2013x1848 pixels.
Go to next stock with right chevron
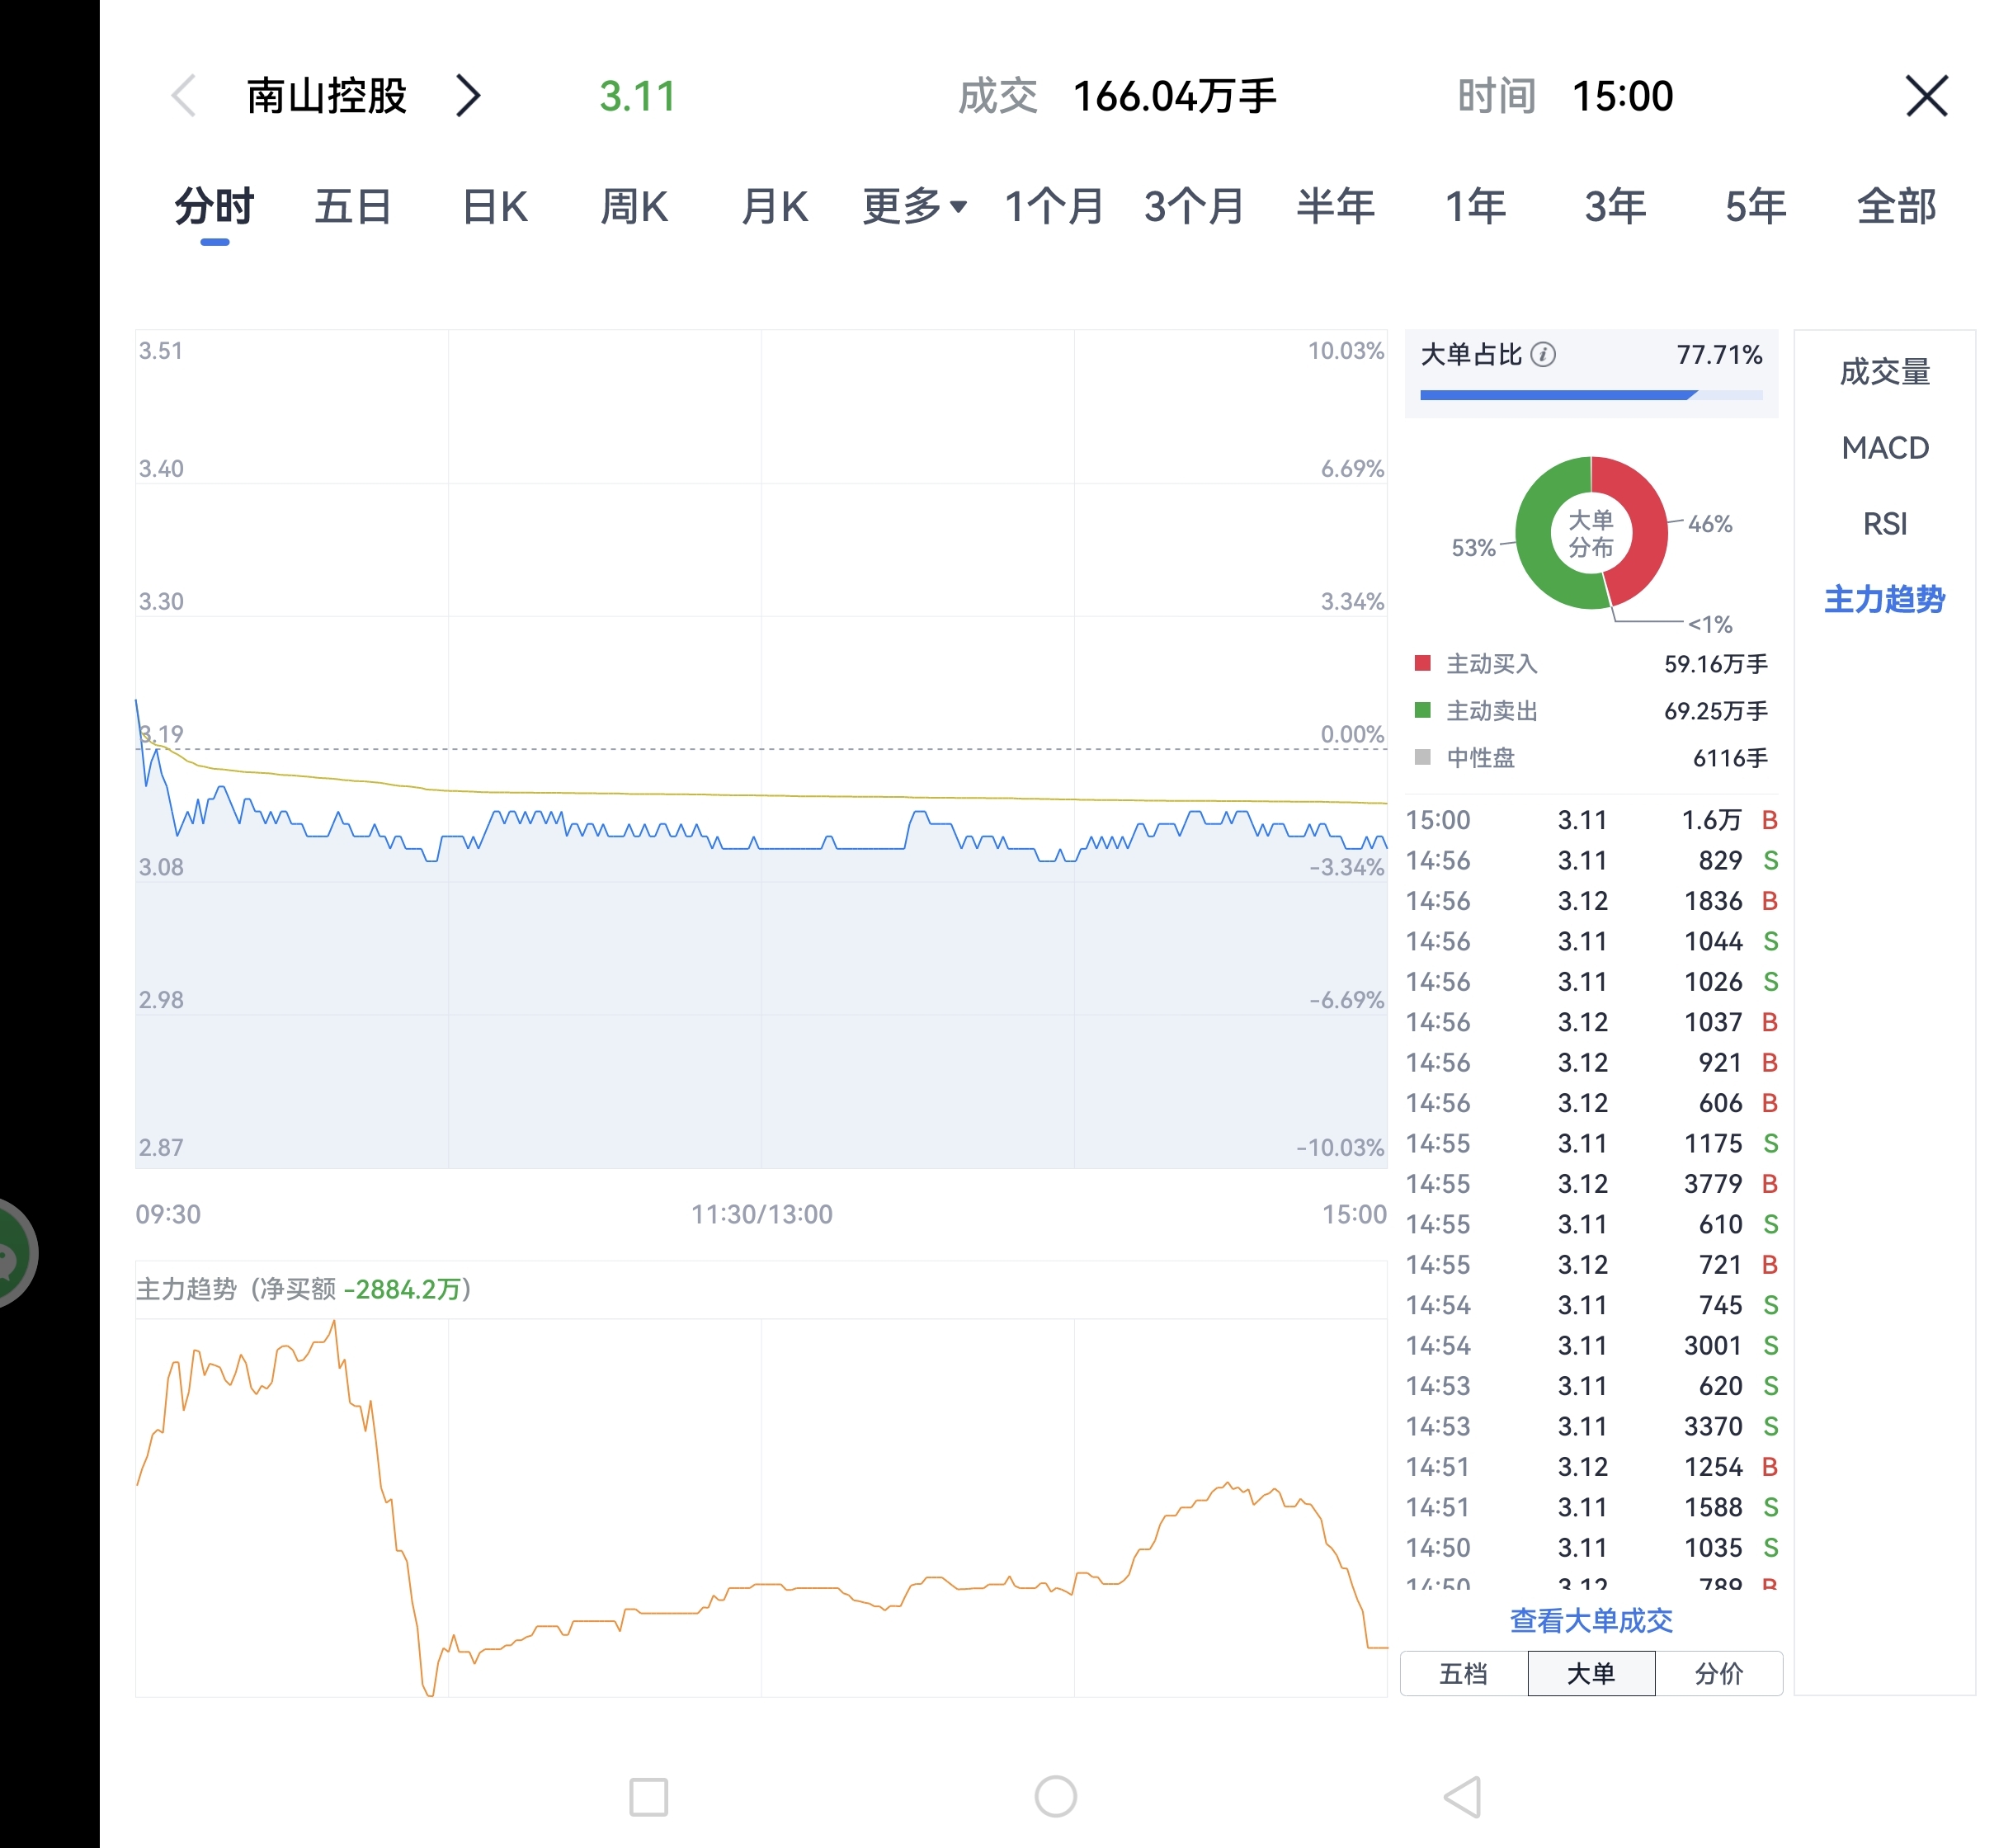pos(468,97)
